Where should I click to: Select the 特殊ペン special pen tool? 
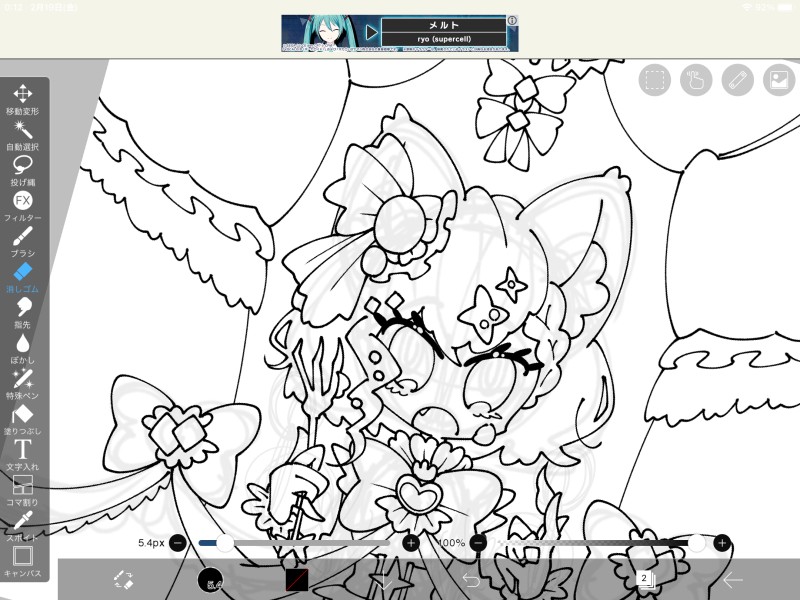tap(22, 384)
